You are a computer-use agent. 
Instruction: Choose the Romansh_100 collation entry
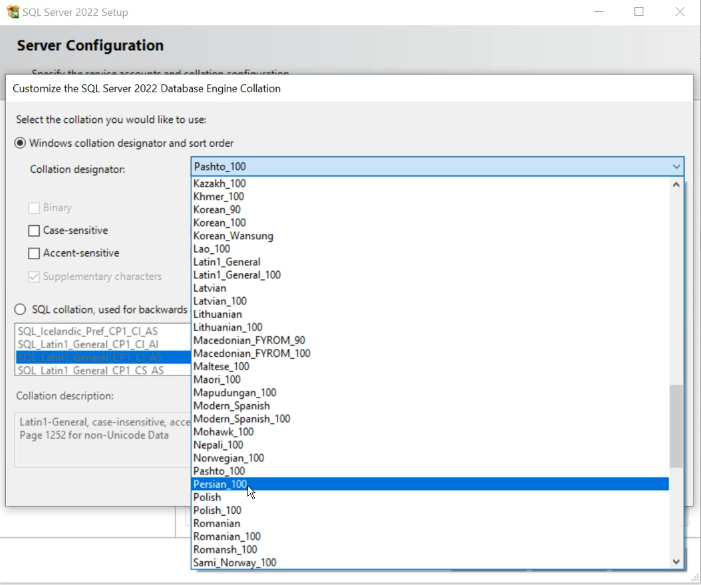(x=430, y=549)
